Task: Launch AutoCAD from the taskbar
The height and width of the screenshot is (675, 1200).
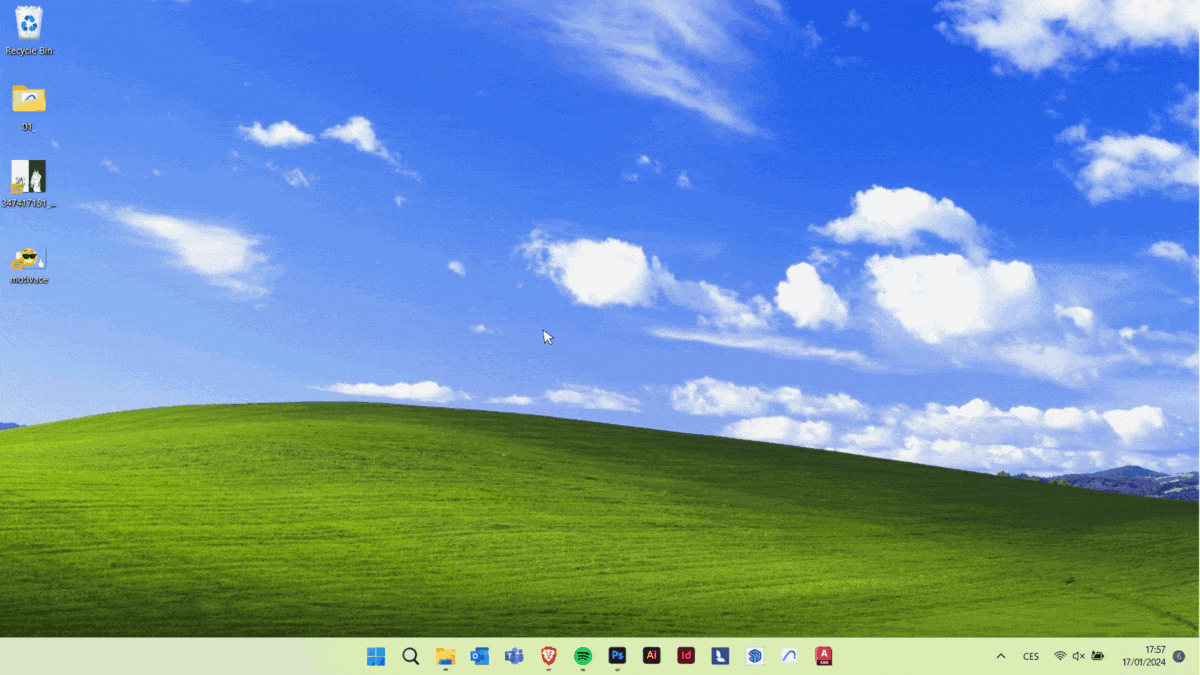Action: coord(824,656)
